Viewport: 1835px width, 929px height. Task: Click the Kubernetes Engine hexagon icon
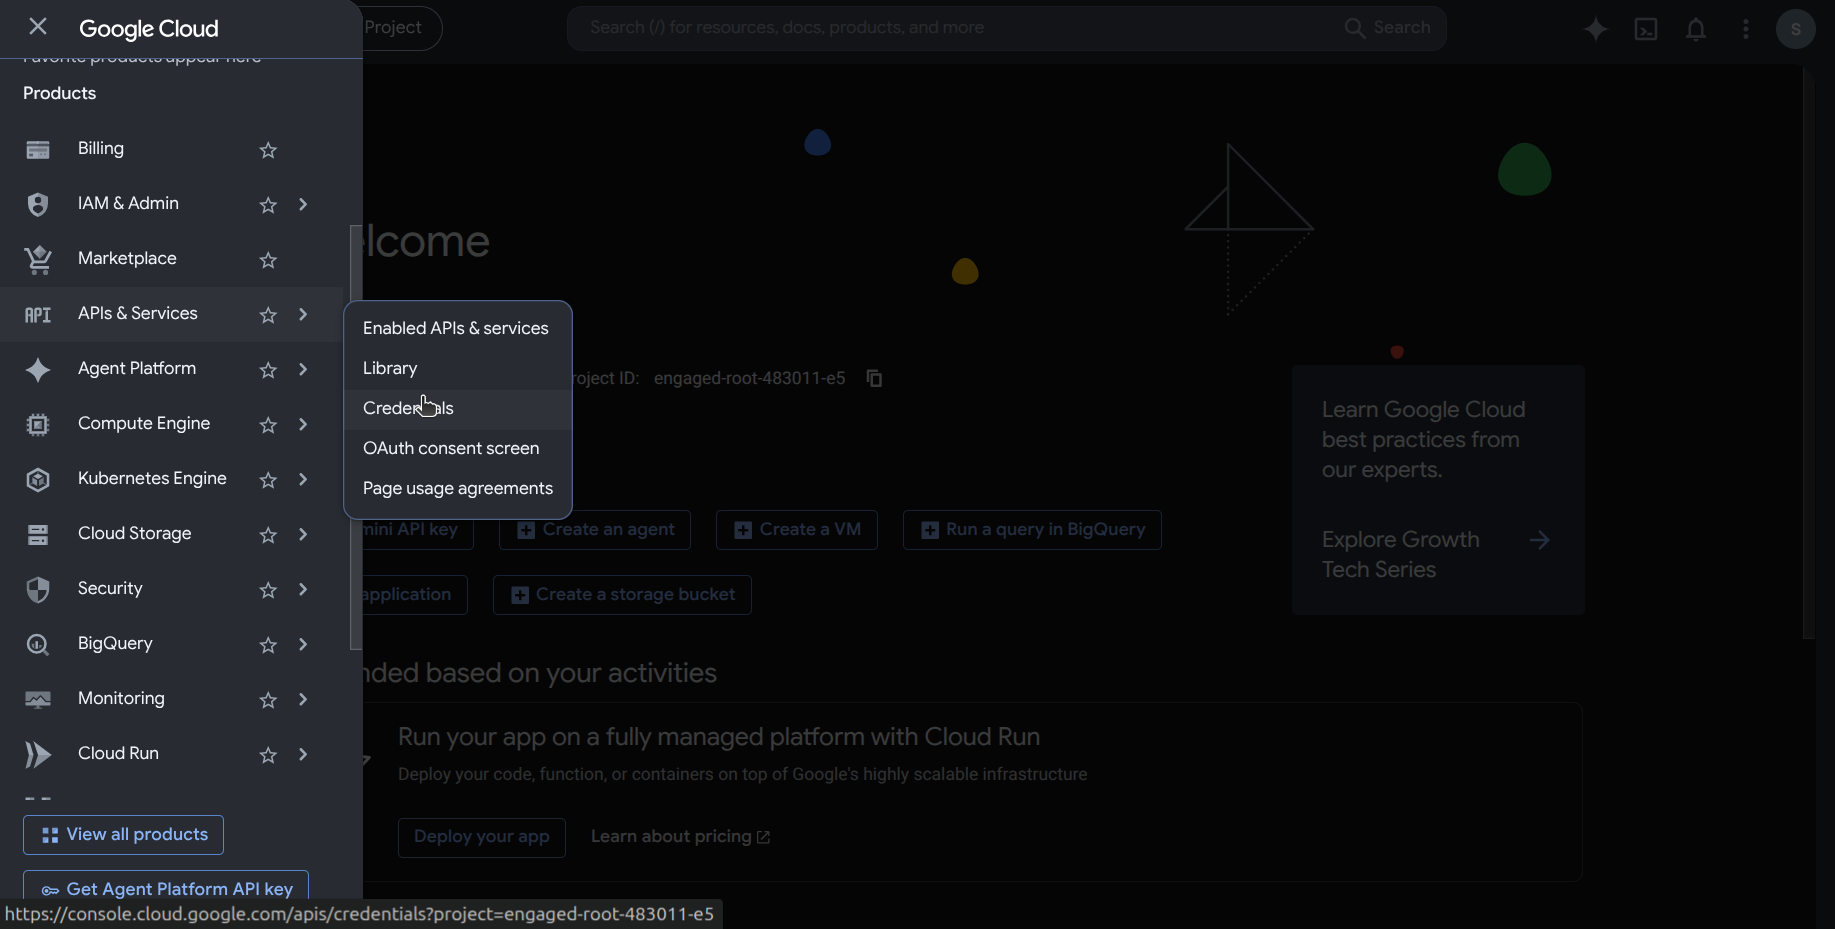click(x=38, y=479)
